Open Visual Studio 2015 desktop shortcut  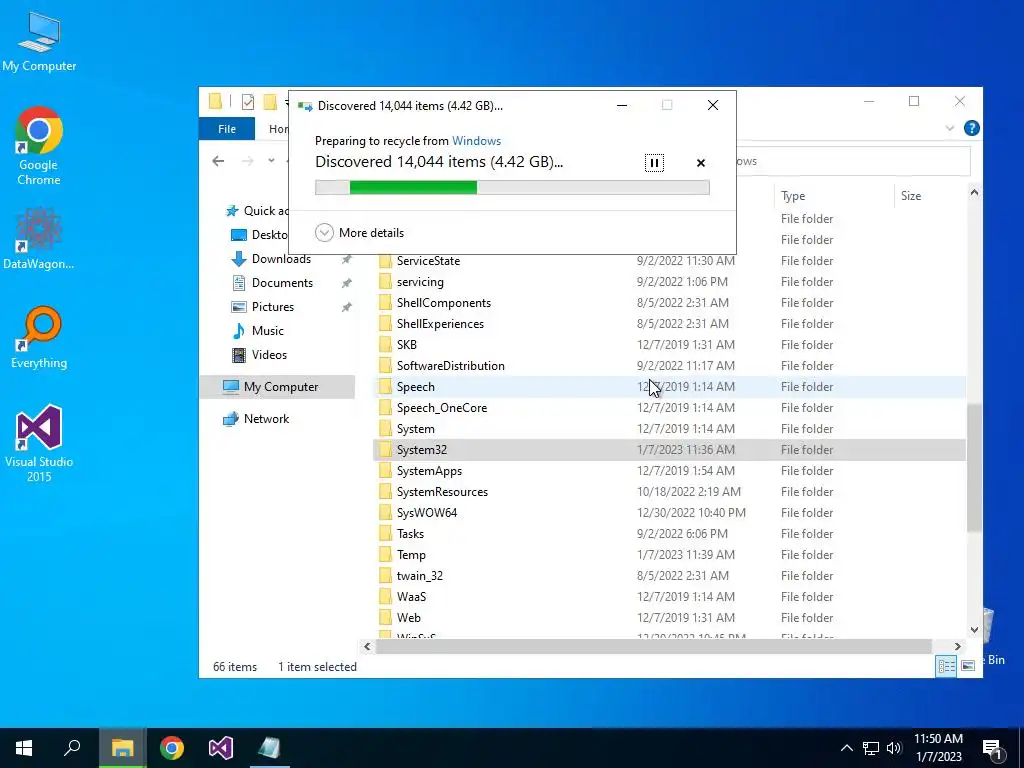click(39, 443)
